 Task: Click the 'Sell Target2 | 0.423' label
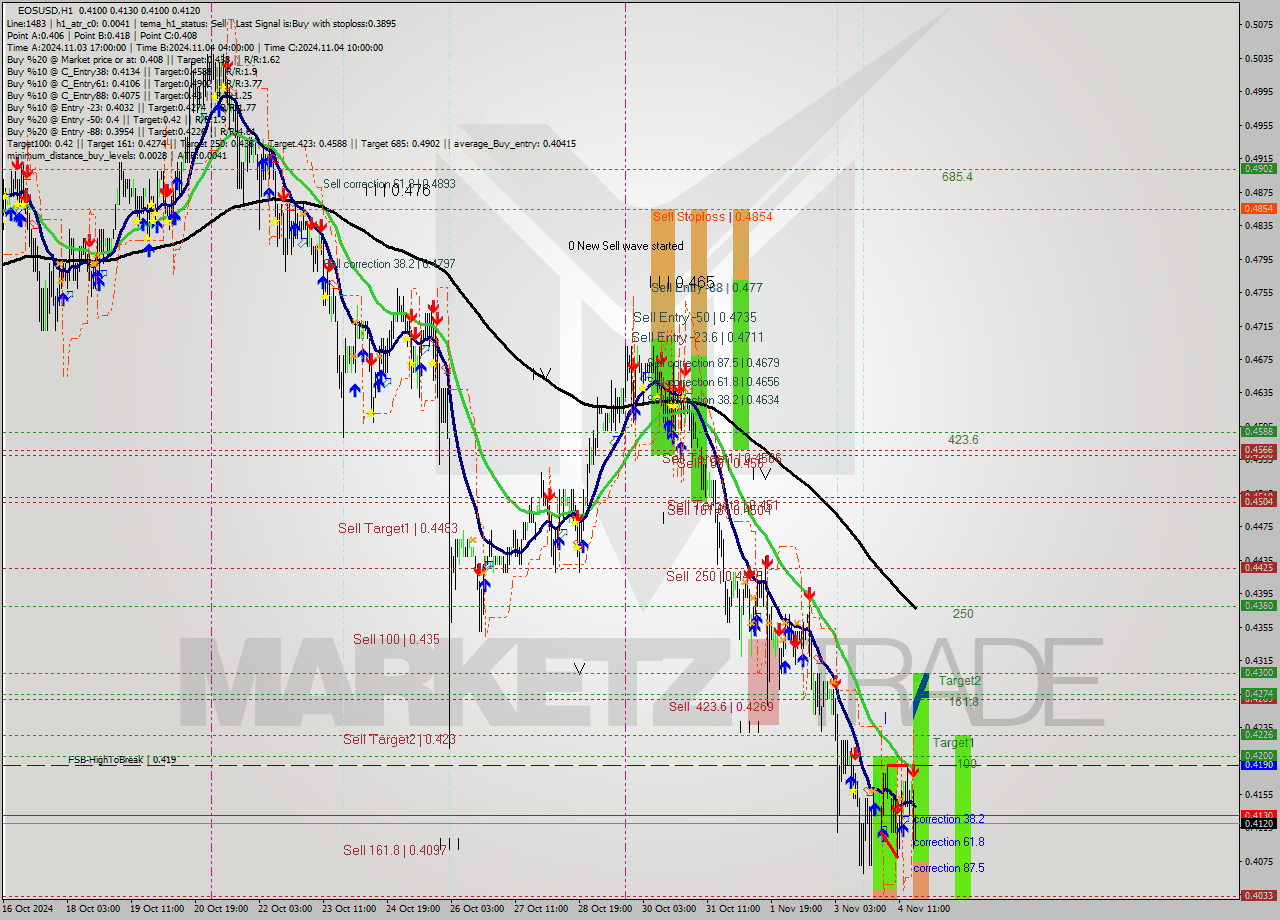[399, 739]
